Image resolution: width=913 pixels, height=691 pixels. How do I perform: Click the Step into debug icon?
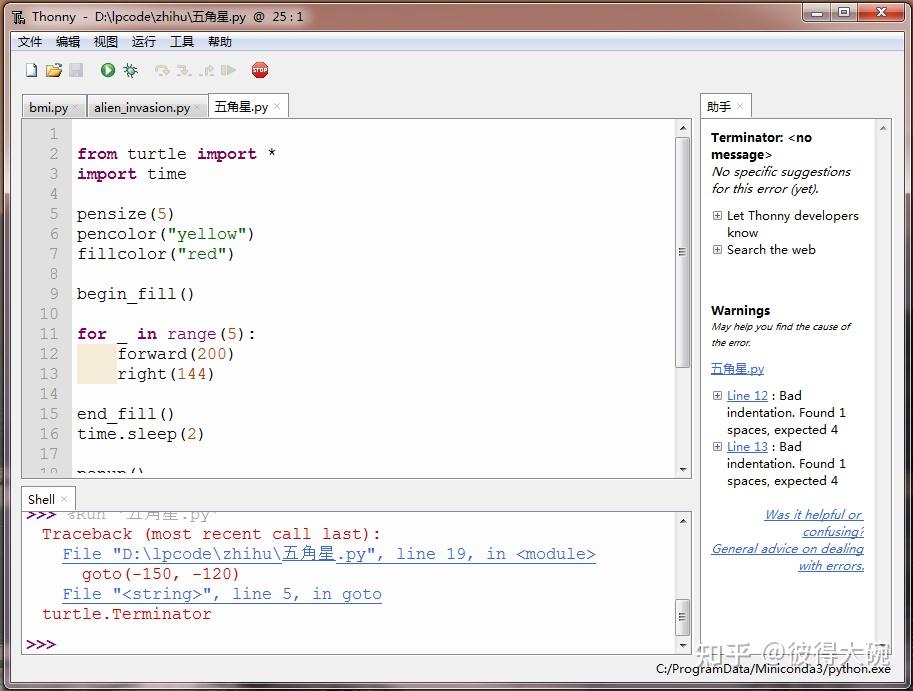pyautogui.click(x=182, y=69)
